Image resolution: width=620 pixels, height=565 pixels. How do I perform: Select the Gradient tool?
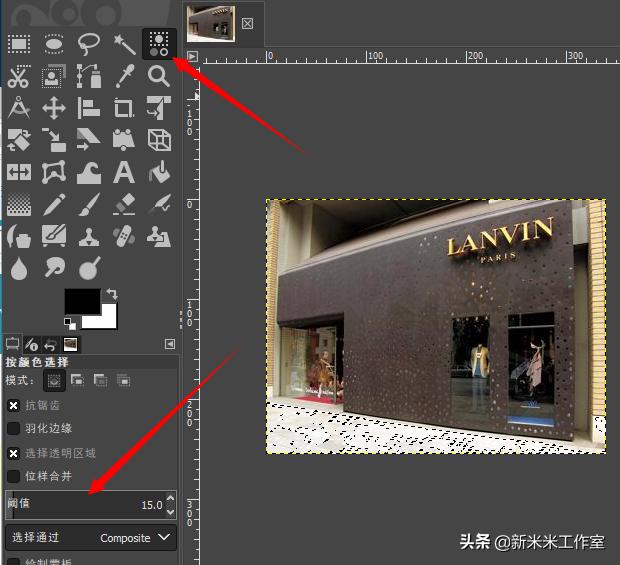pos(19,204)
